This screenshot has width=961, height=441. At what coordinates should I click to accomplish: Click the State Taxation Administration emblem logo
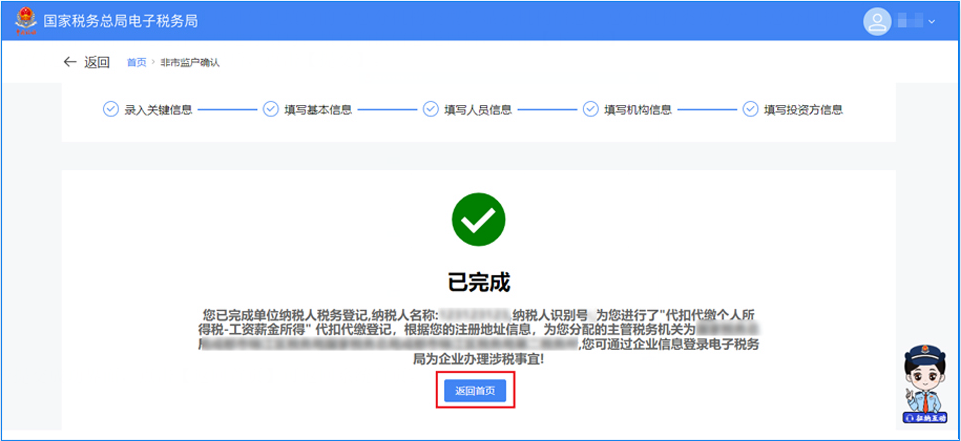25,19
